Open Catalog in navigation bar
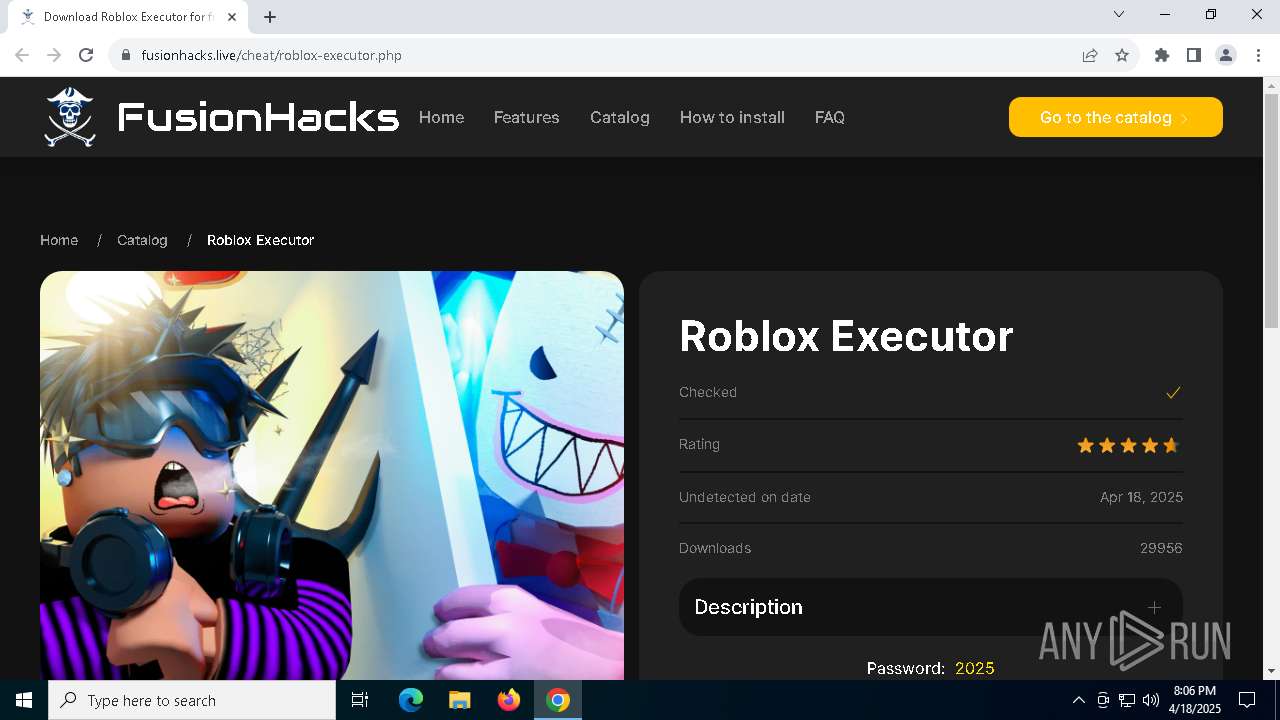The image size is (1280, 720). [x=620, y=117]
